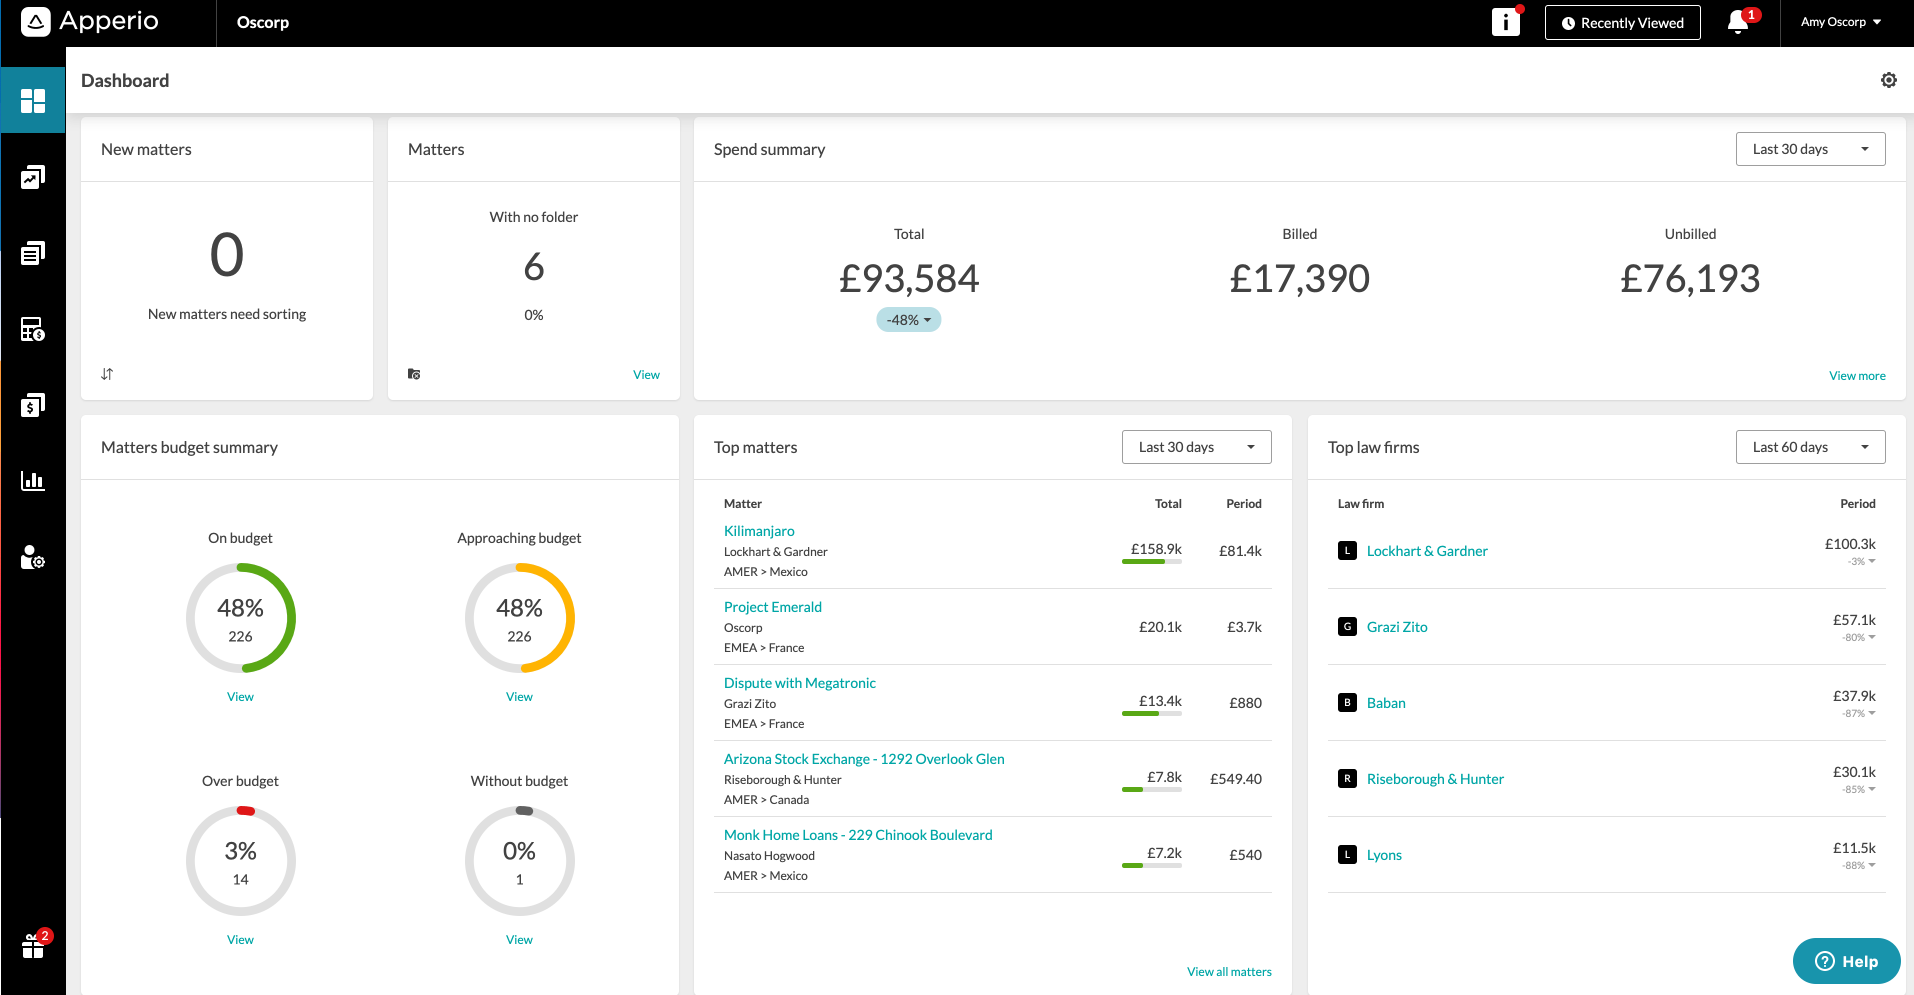Viewport: 1914px width, 995px height.
Task: Click the £549.40 period value
Action: [x=1236, y=779]
